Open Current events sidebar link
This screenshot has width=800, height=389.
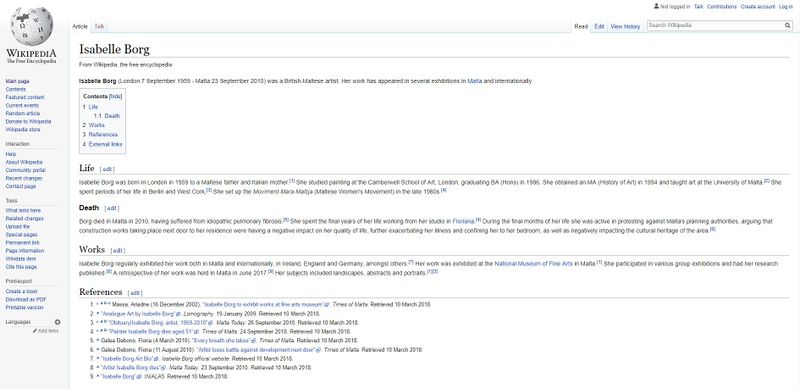click(x=22, y=106)
